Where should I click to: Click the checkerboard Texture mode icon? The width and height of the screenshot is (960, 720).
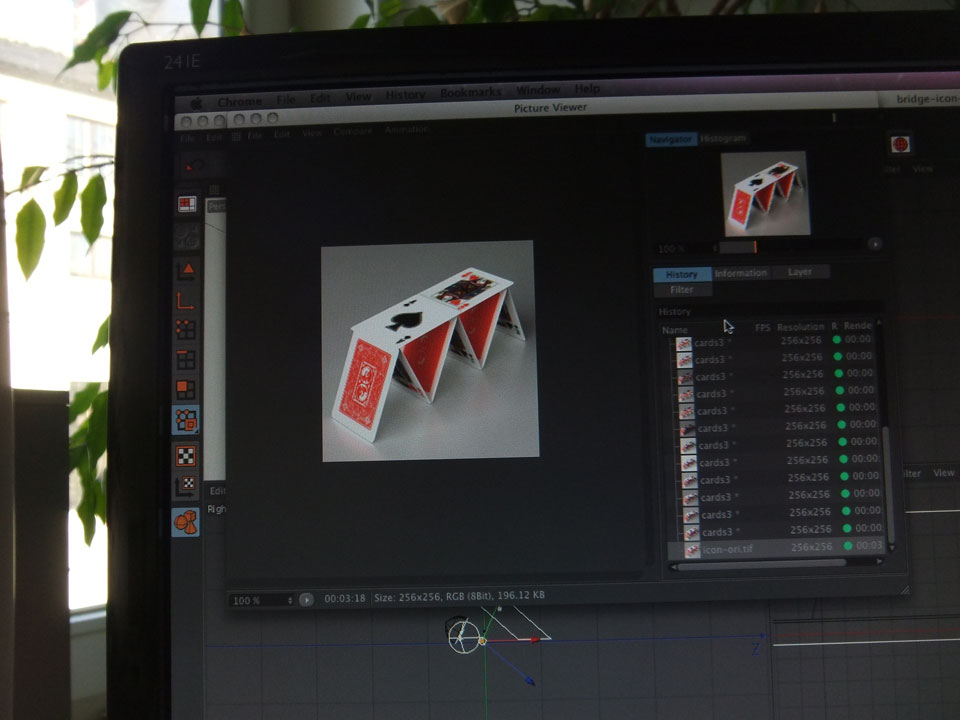click(186, 455)
